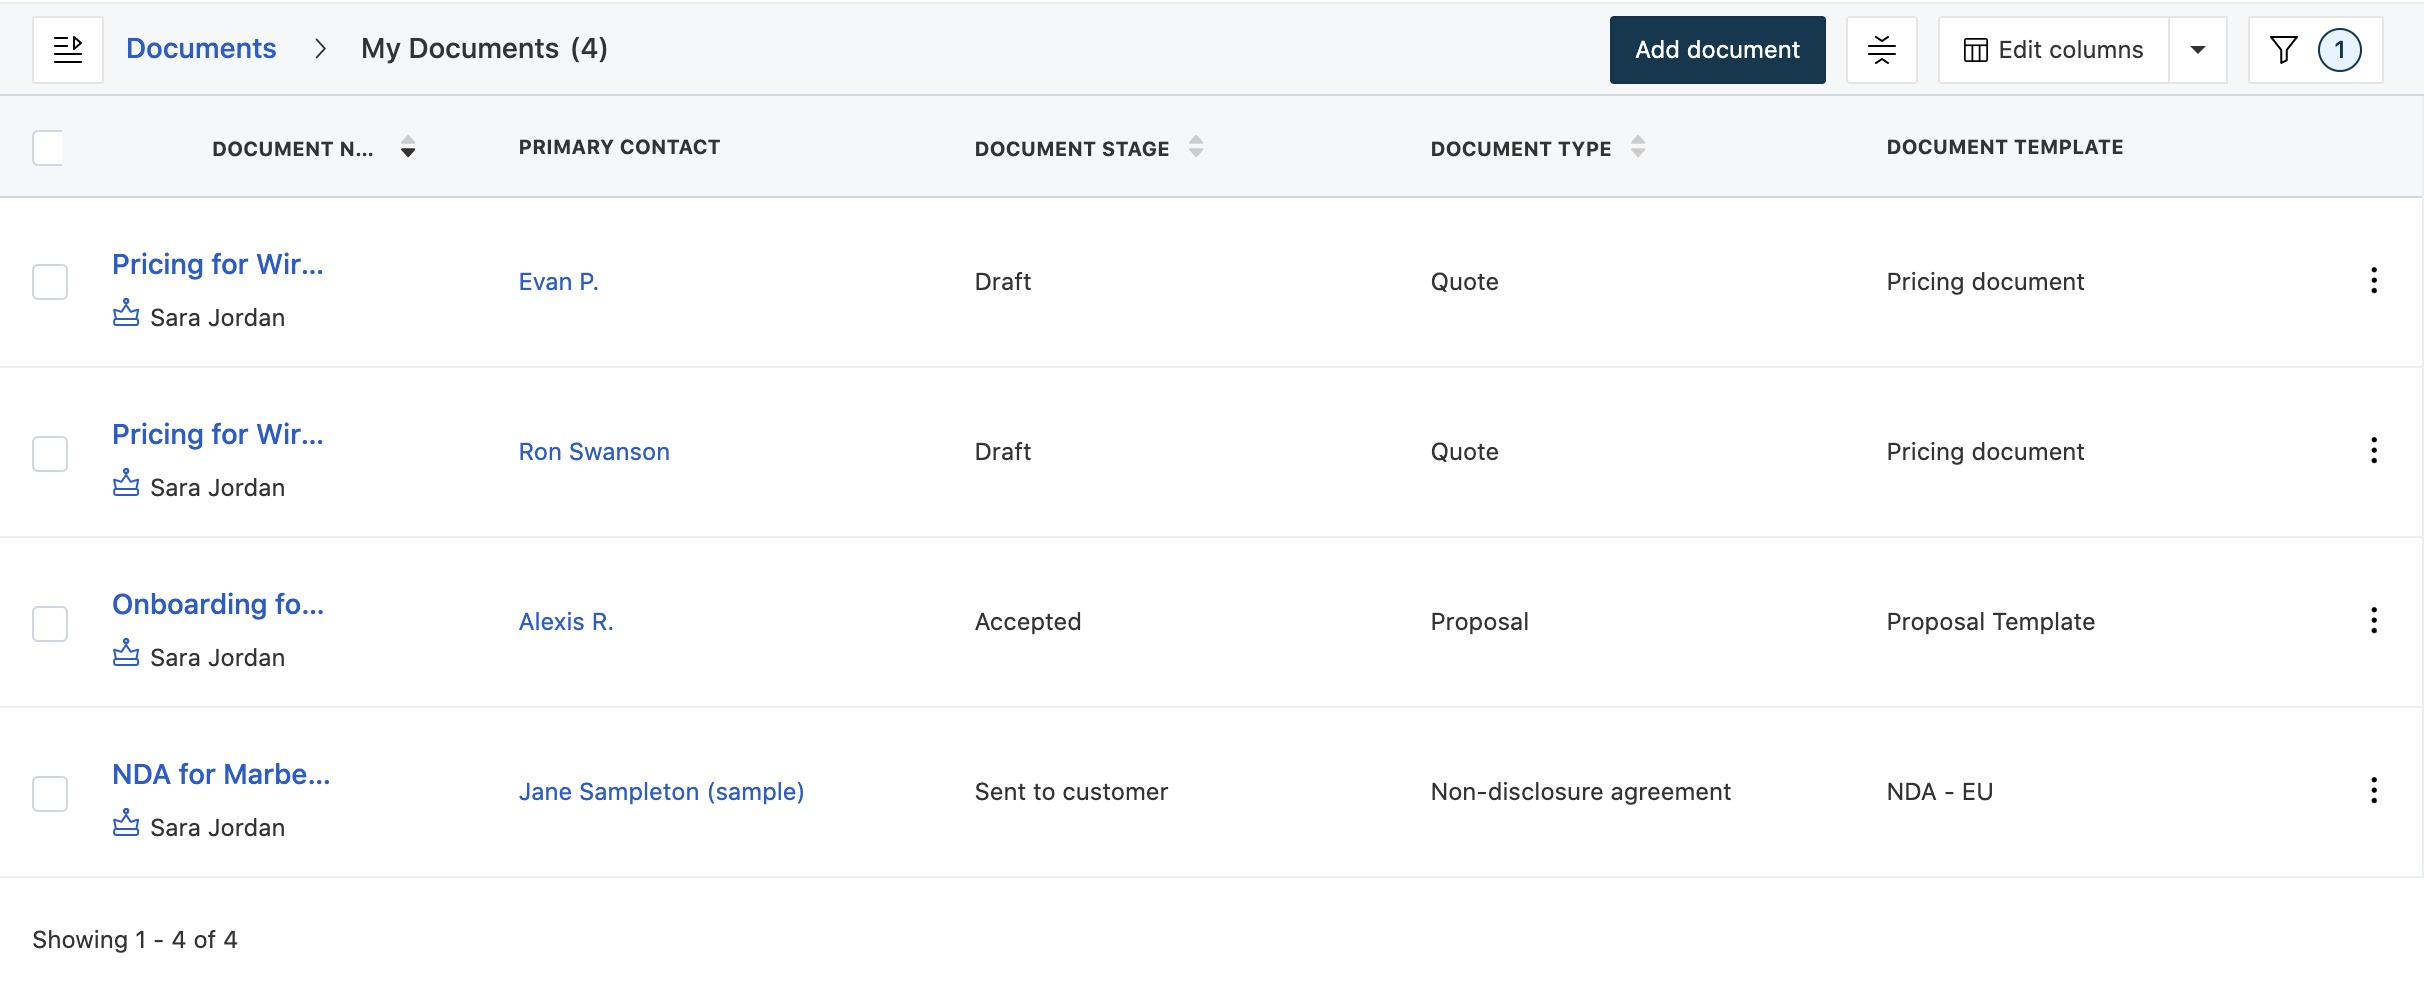Click the breadcrumb chevron separator
2424x998 pixels.
click(x=320, y=49)
